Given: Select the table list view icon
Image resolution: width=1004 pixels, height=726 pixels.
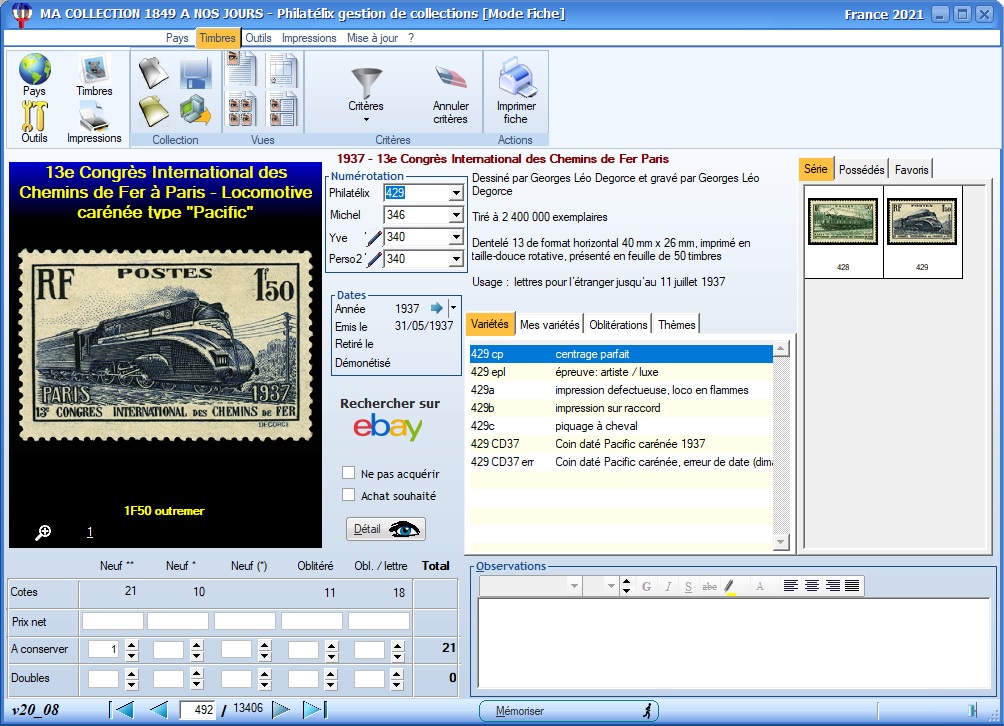Looking at the screenshot, I should [x=282, y=70].
